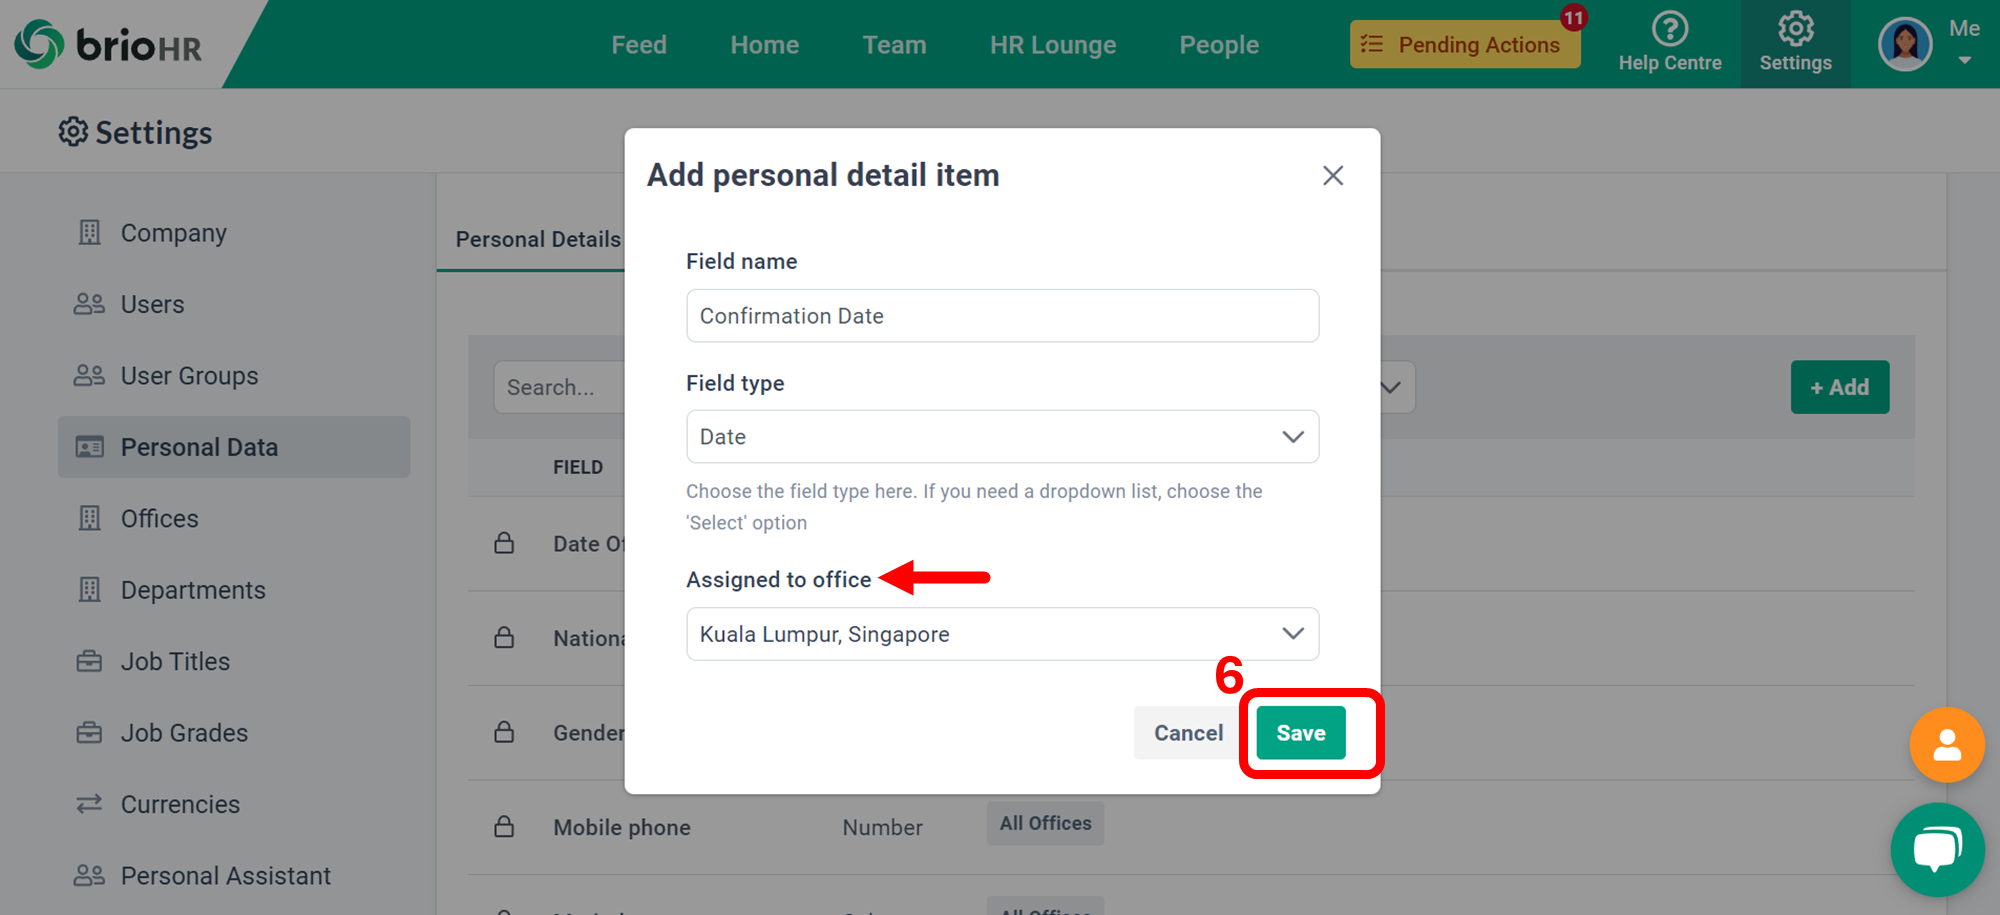Click the orange user assistant floating icon

tap(1946, 745)
